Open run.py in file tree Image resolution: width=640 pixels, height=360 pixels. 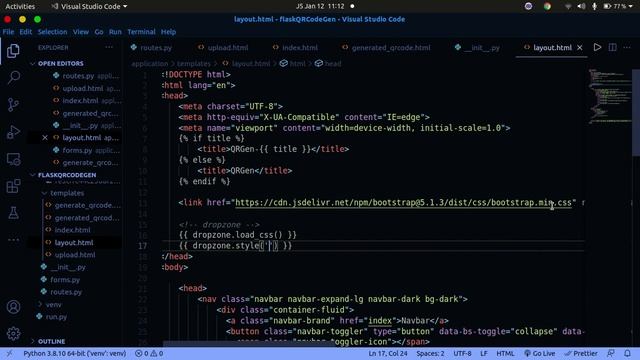tap(56, 317)
